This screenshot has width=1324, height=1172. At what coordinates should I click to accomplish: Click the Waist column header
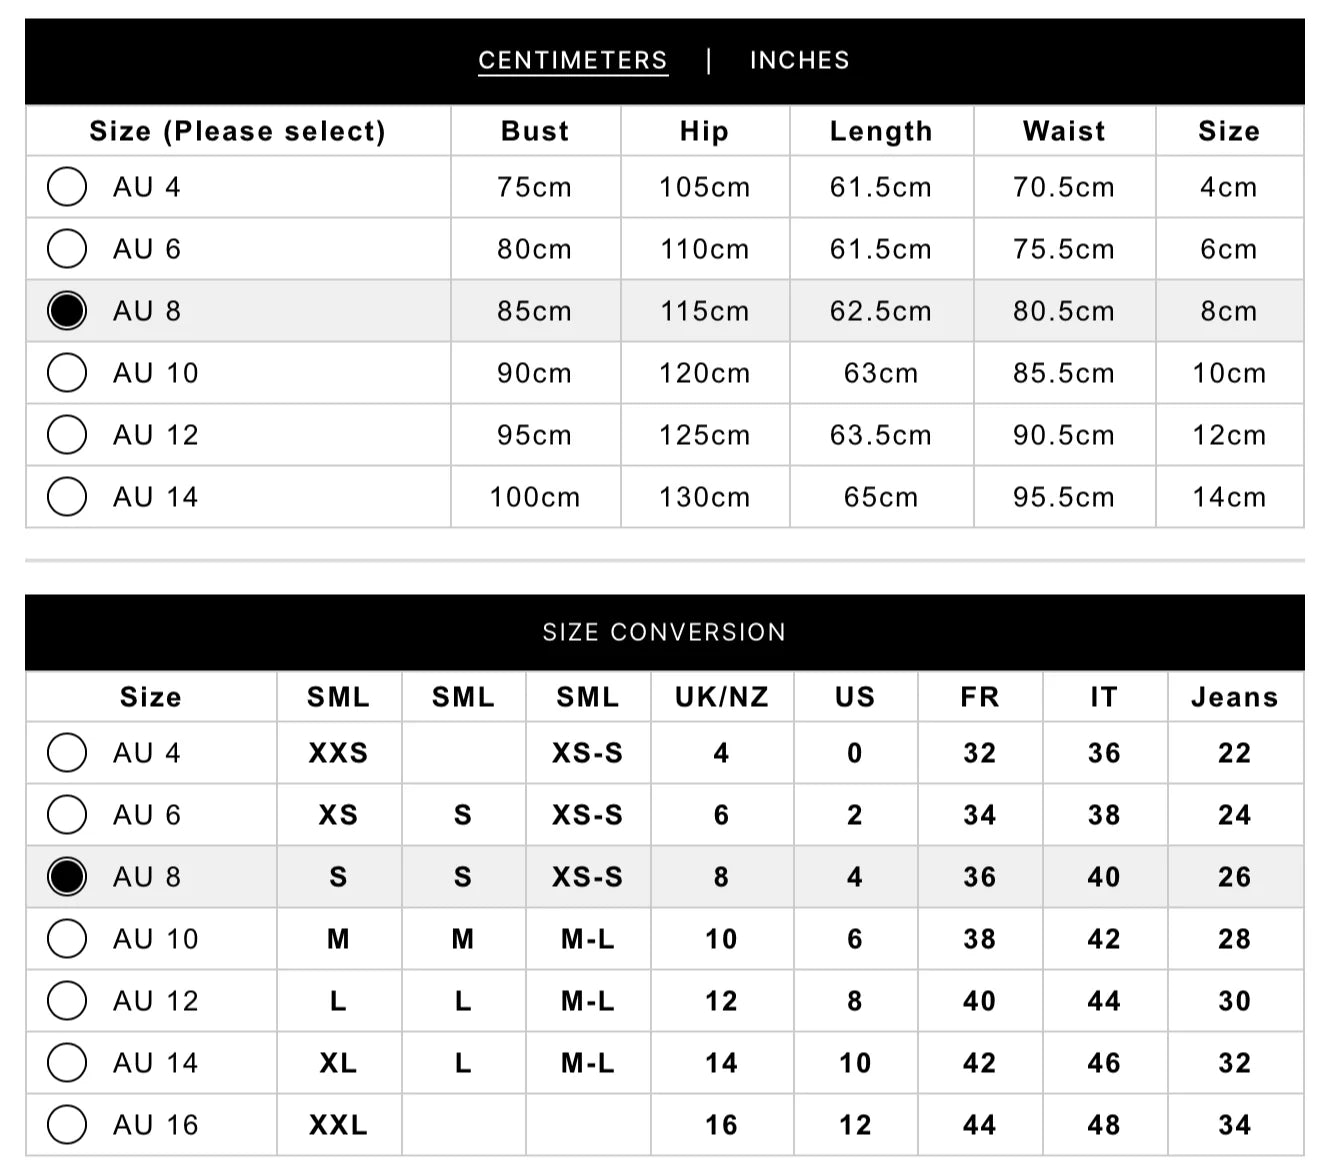pyautogui.click(x=1064, y=131)
